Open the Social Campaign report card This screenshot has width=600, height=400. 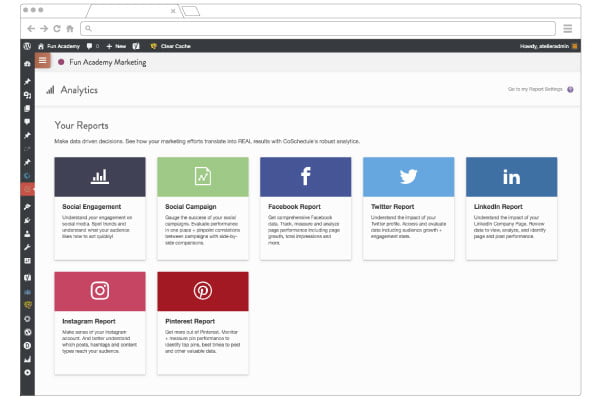point(203,209)
